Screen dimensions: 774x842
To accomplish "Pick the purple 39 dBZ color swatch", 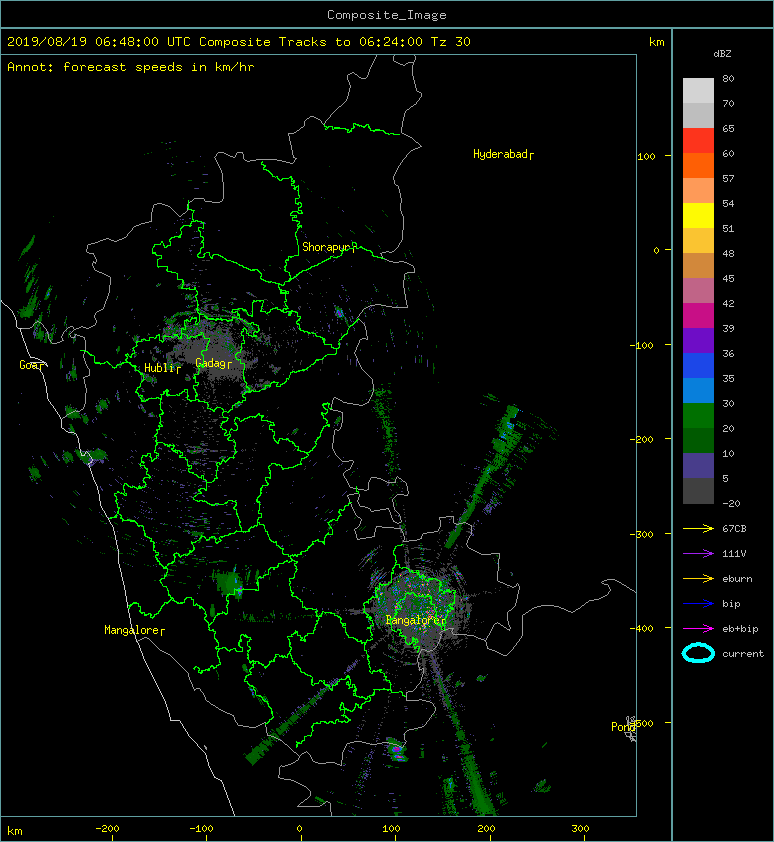I will tap(698, 340).
